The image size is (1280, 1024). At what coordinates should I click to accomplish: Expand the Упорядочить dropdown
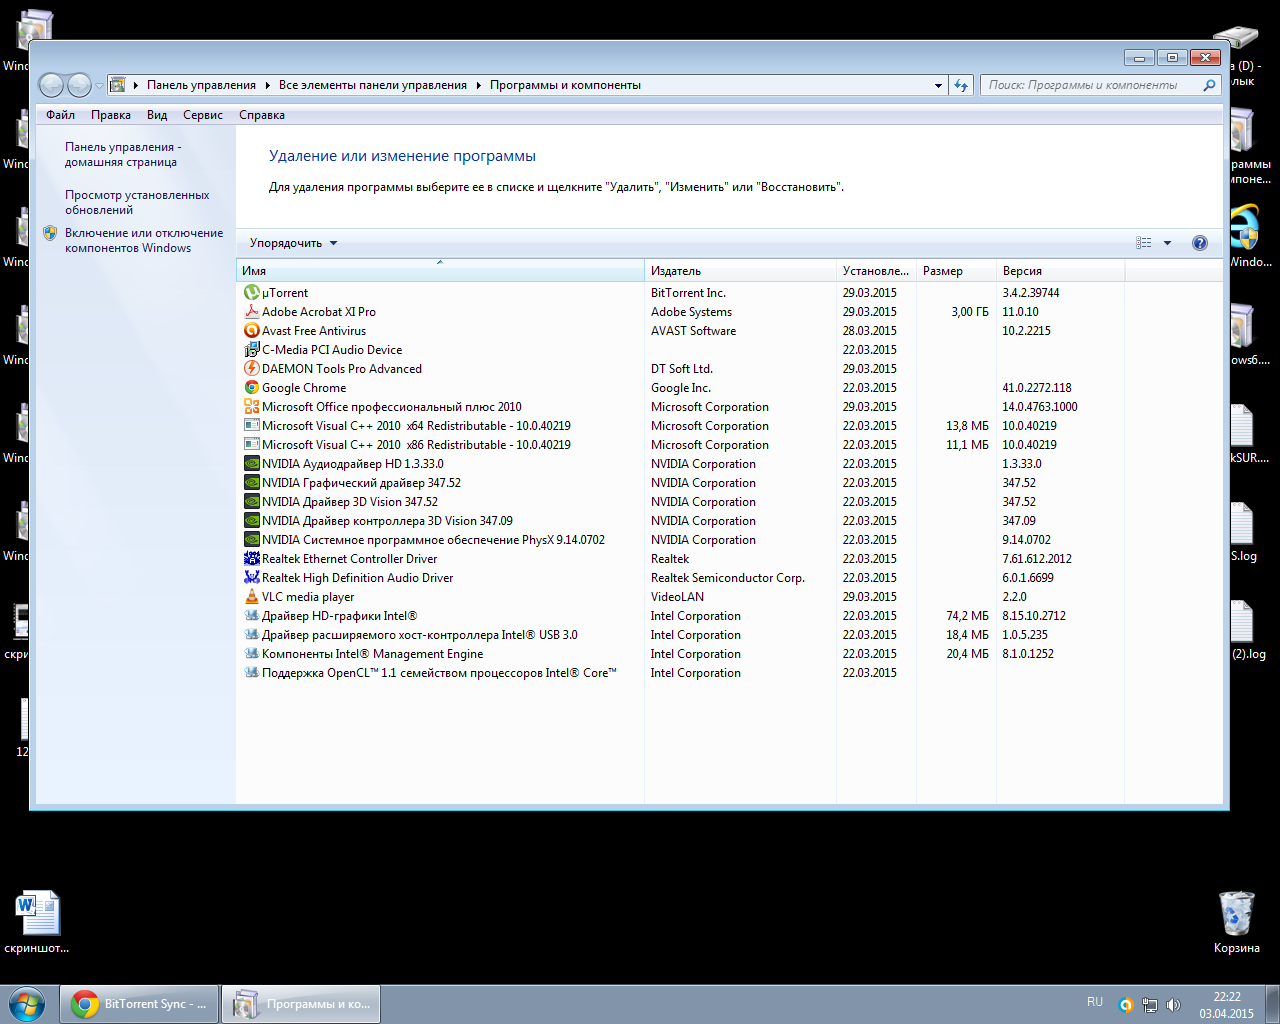coord(293,243)
